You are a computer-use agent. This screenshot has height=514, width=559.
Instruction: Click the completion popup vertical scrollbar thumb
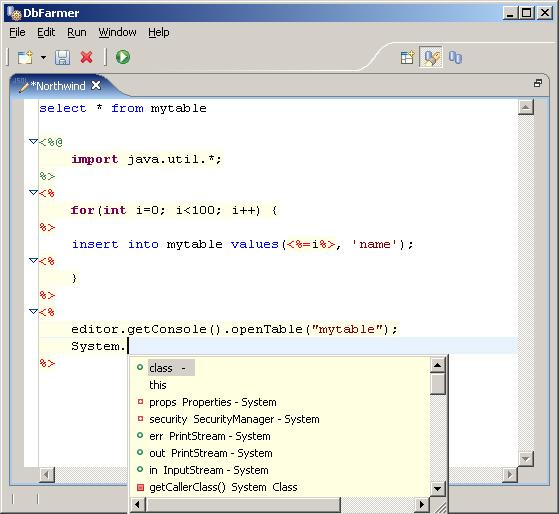tap(437, 384)
